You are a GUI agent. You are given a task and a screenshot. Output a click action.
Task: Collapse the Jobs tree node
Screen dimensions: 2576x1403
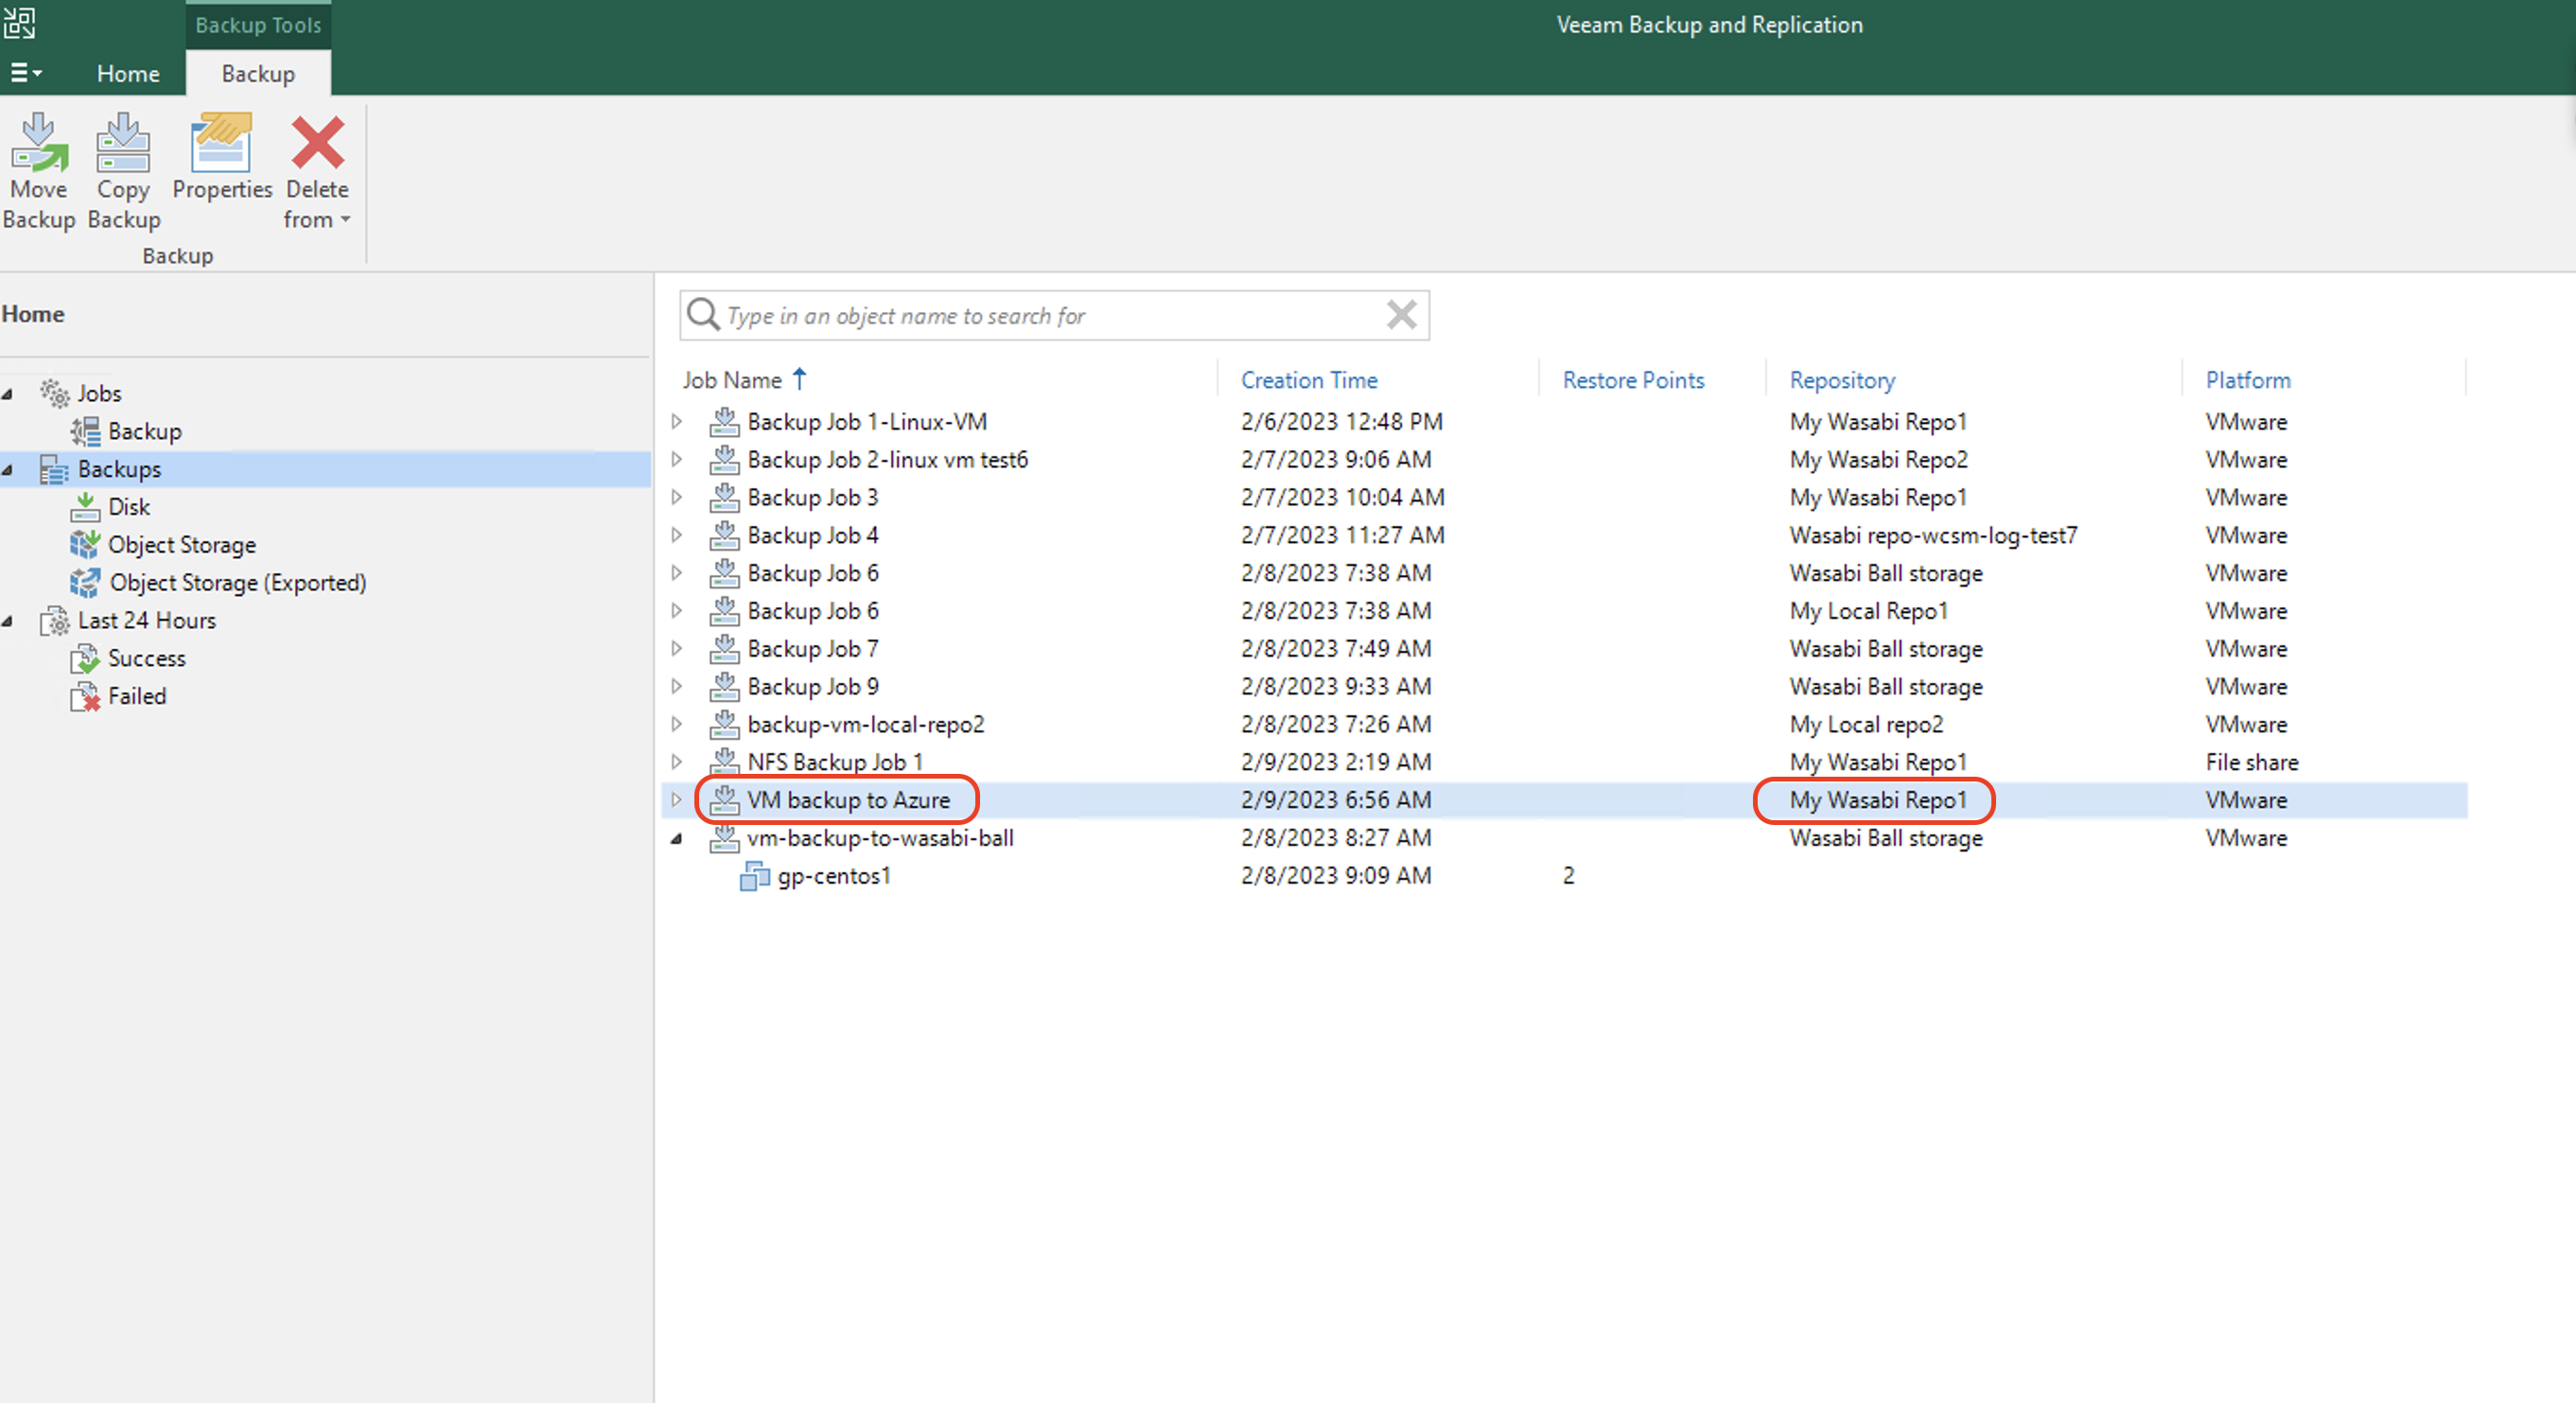pos(8,394)
